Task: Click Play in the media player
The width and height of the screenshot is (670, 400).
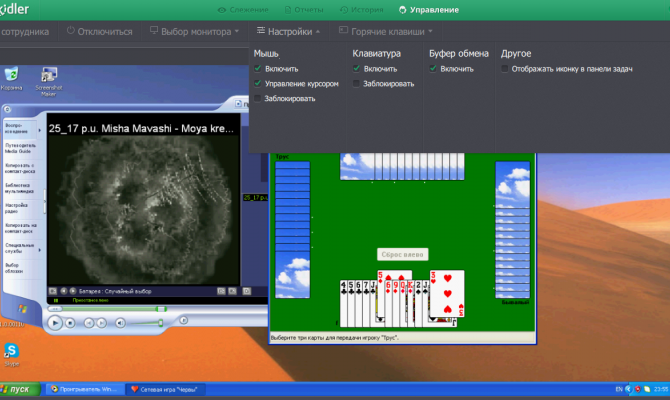Action: [55, 323]
